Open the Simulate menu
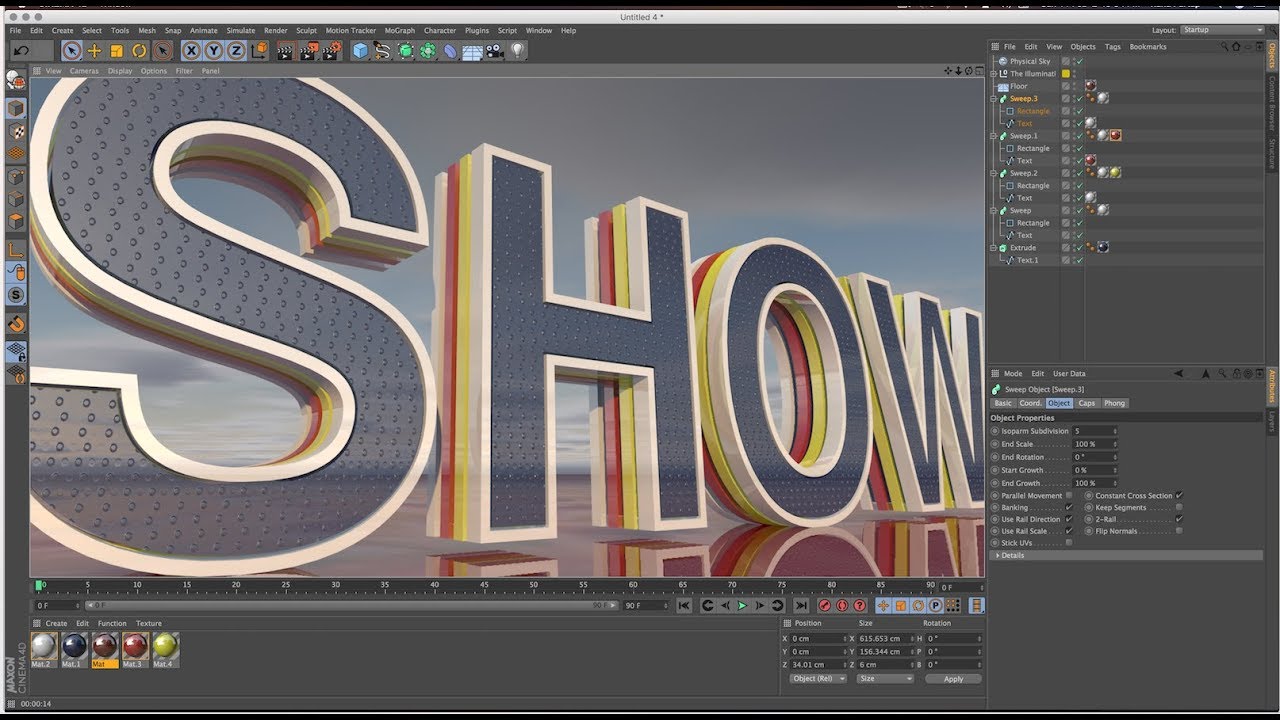 click(241, 31)
